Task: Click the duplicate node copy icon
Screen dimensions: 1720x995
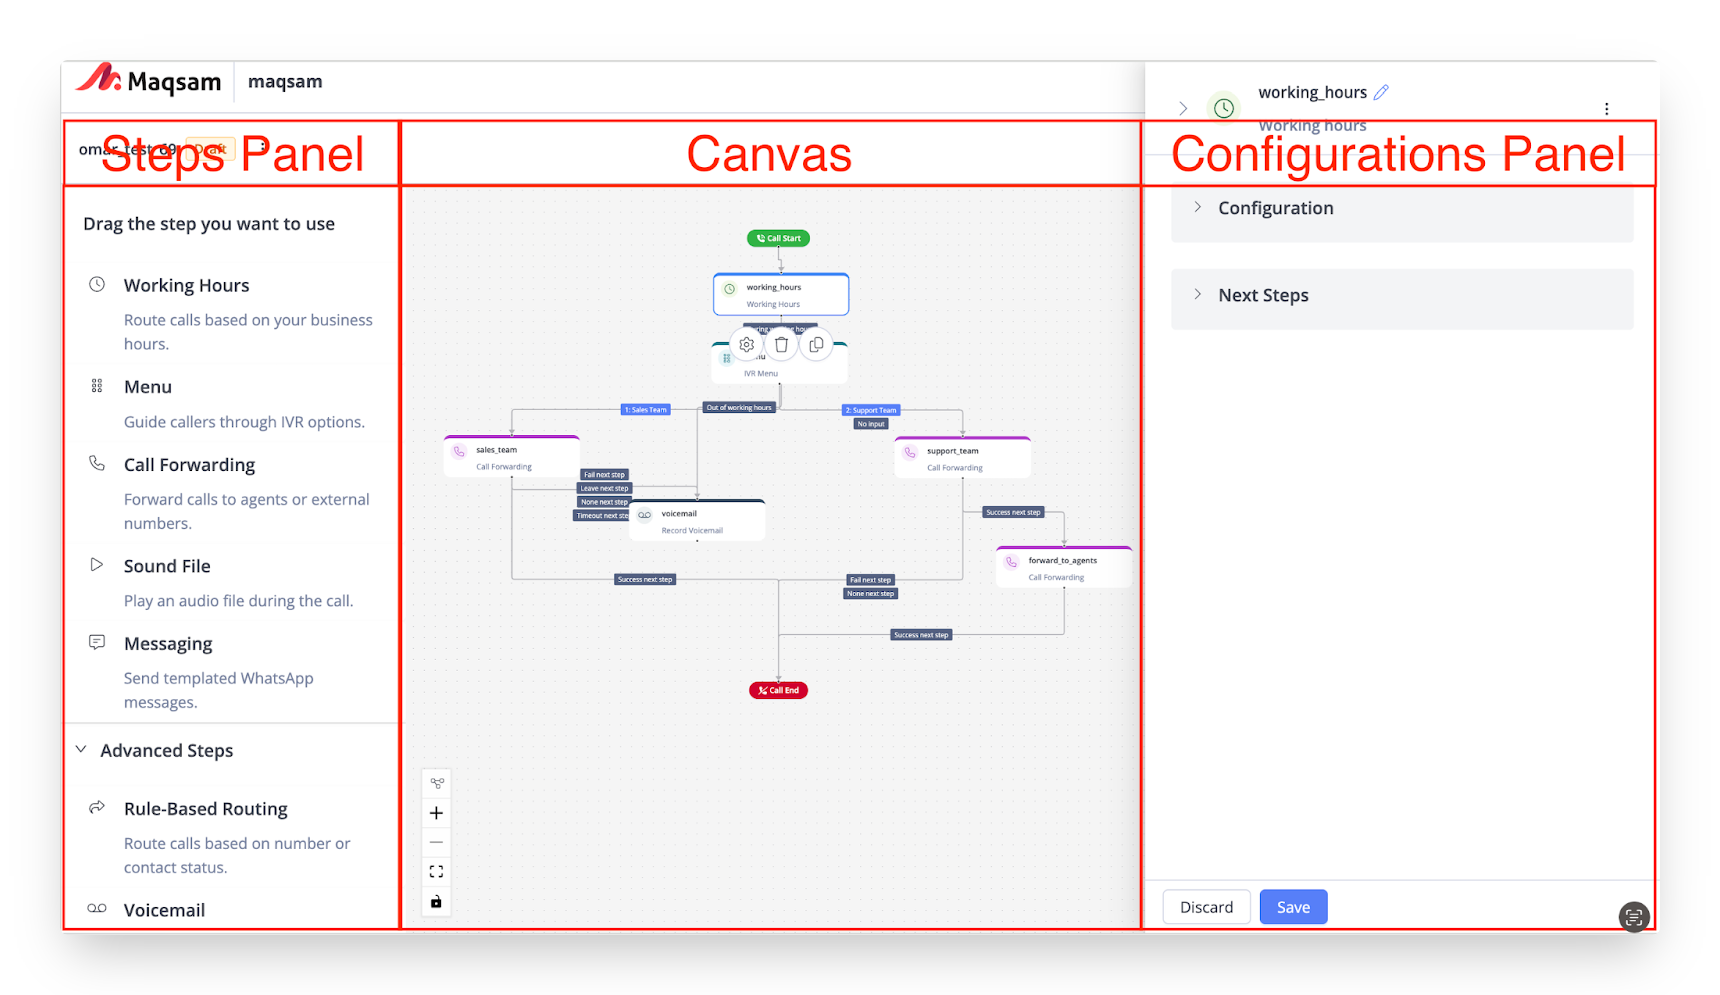Action: (x=816, y=345)
